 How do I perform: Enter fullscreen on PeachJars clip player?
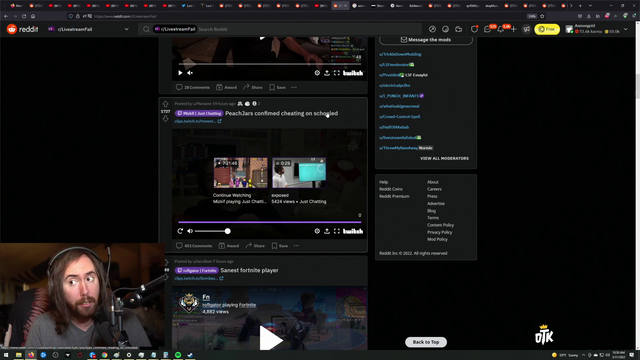coord(337,231)
